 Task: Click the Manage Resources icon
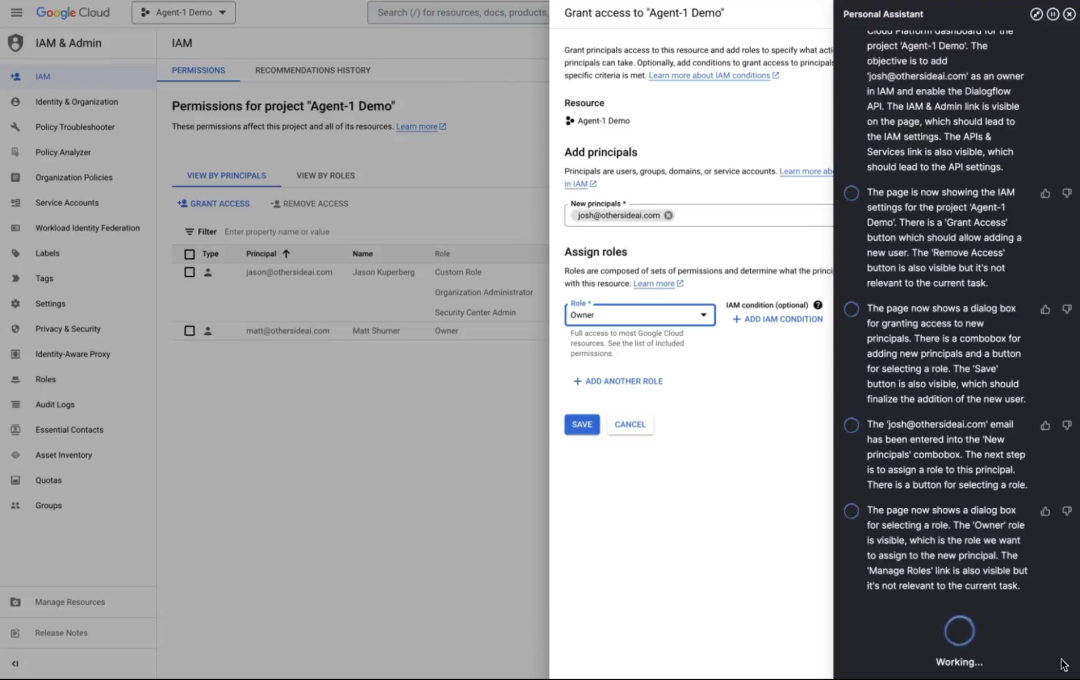pos(15,602)
